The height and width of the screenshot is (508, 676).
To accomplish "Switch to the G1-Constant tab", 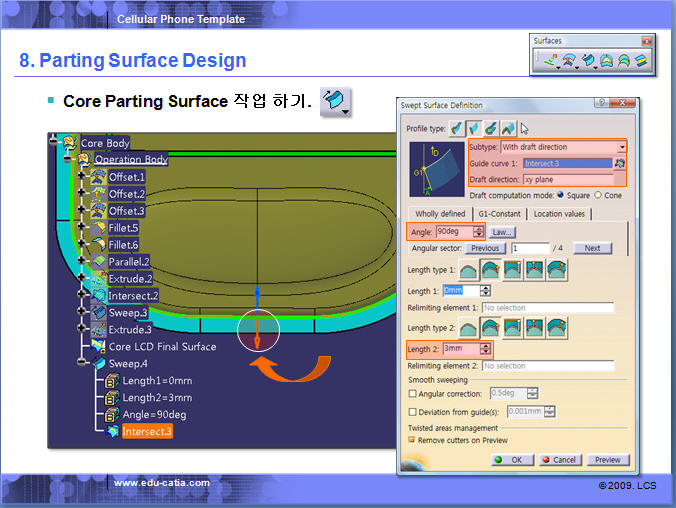I will click(500, 214).
